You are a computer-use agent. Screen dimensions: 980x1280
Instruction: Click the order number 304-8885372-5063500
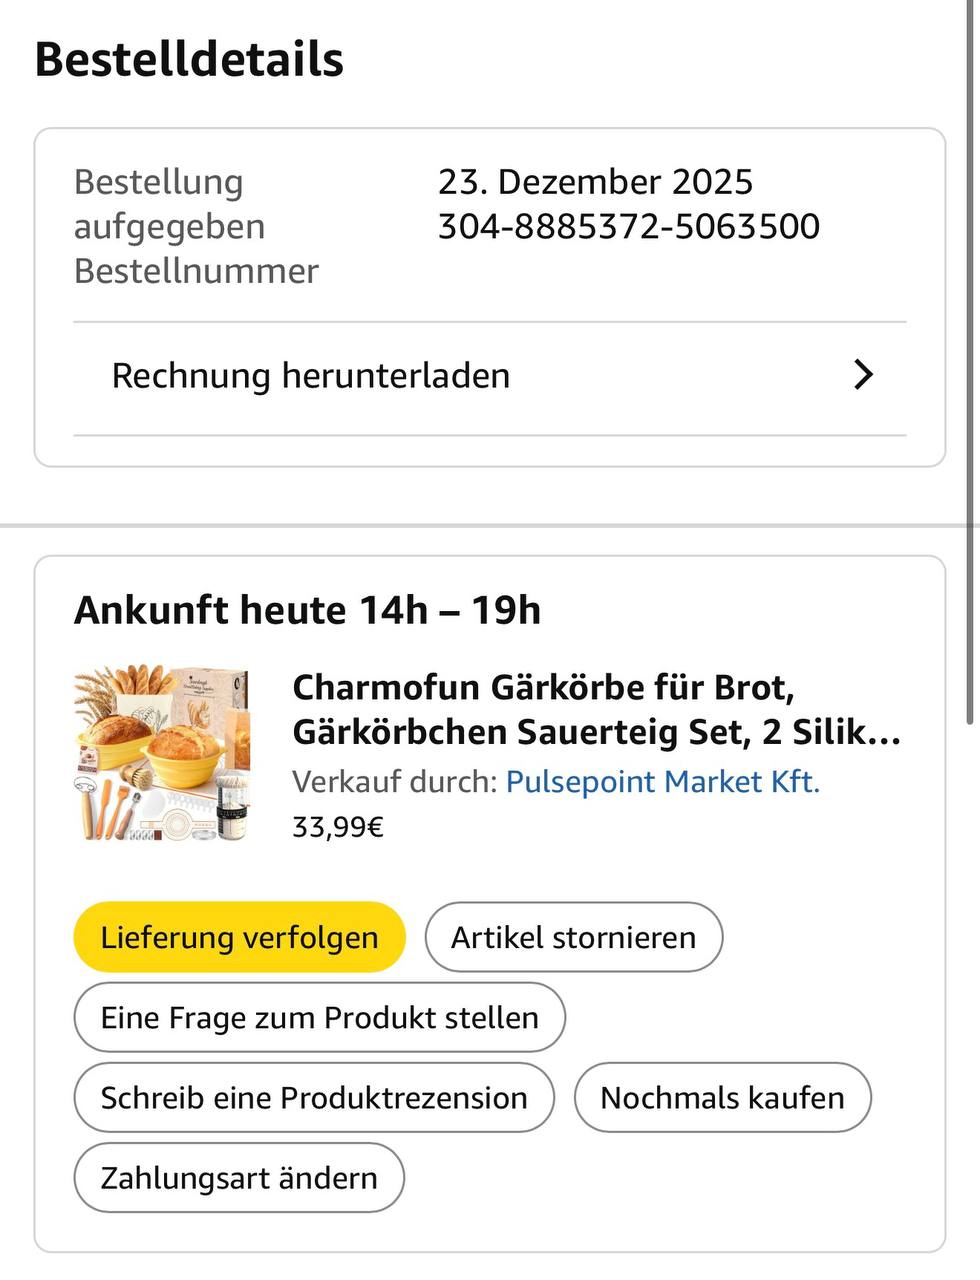628,227
